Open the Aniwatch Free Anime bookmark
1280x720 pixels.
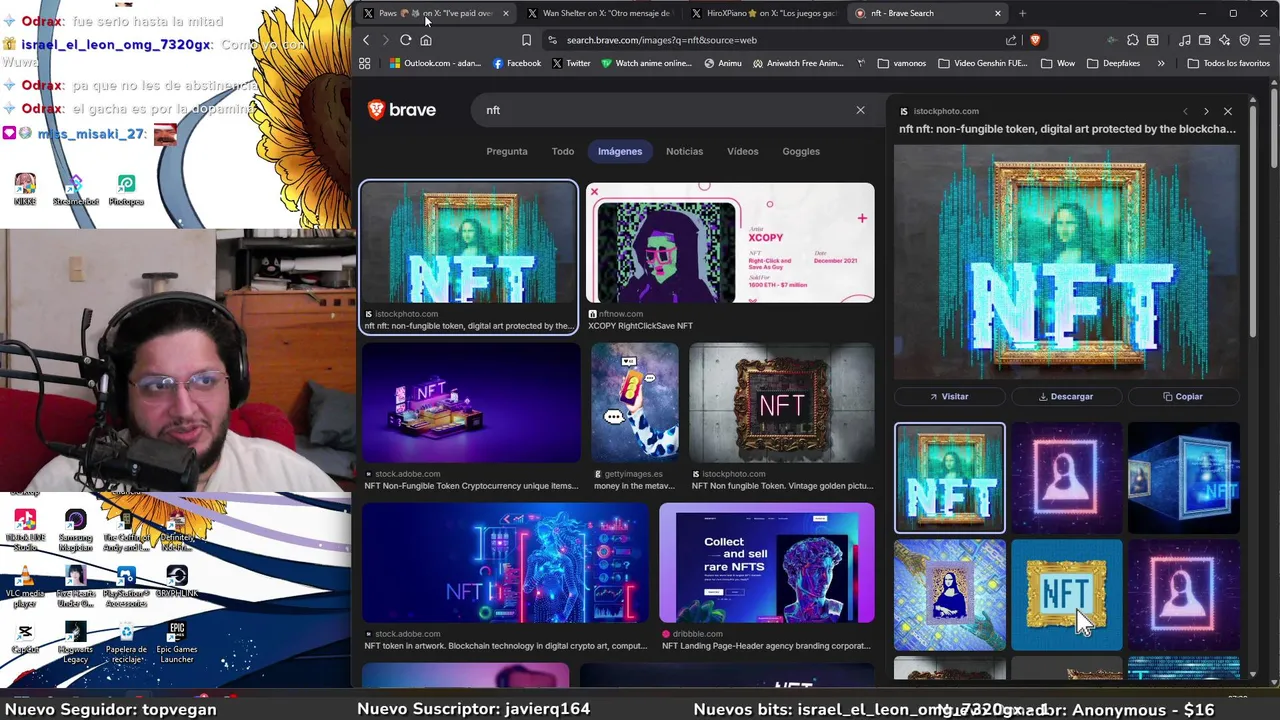click(799, 63)
